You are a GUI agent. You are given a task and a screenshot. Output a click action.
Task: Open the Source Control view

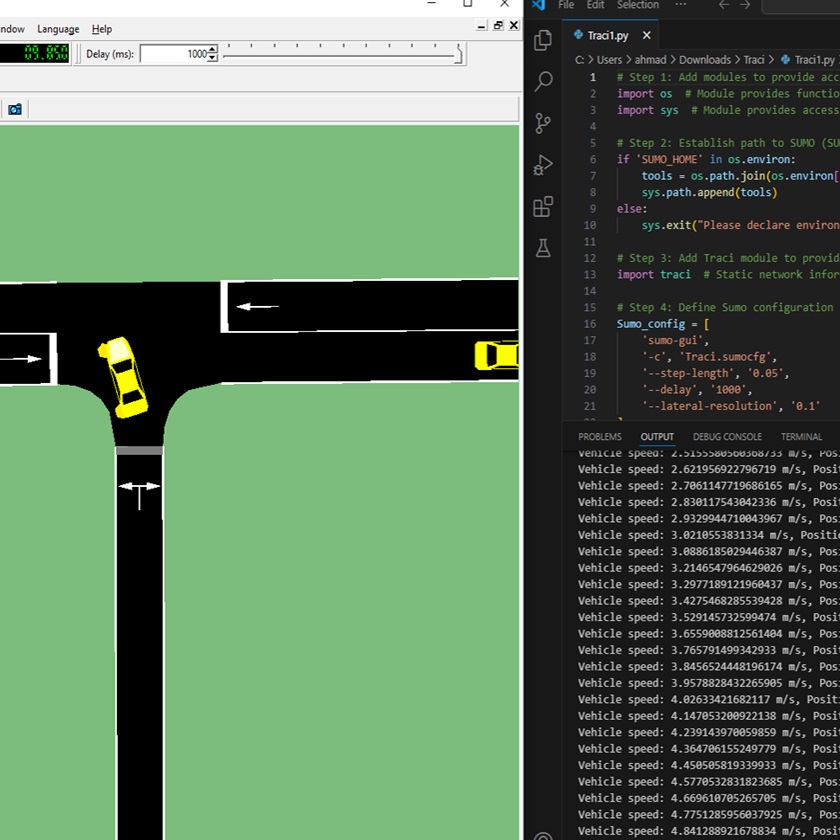(543, 123)
